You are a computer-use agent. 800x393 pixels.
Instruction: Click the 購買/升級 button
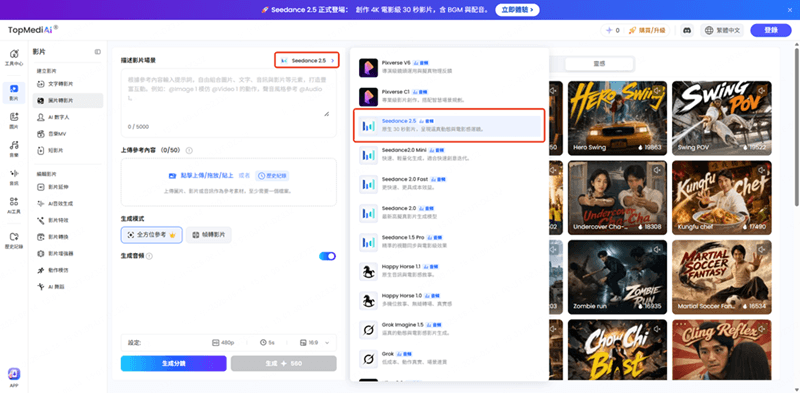[647, 31]
